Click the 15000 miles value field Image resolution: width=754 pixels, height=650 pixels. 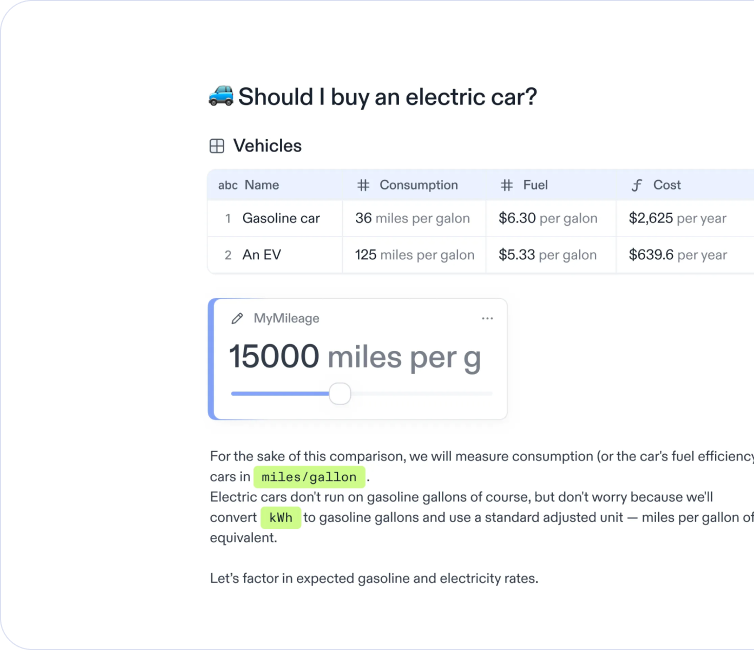coord(354,357)
